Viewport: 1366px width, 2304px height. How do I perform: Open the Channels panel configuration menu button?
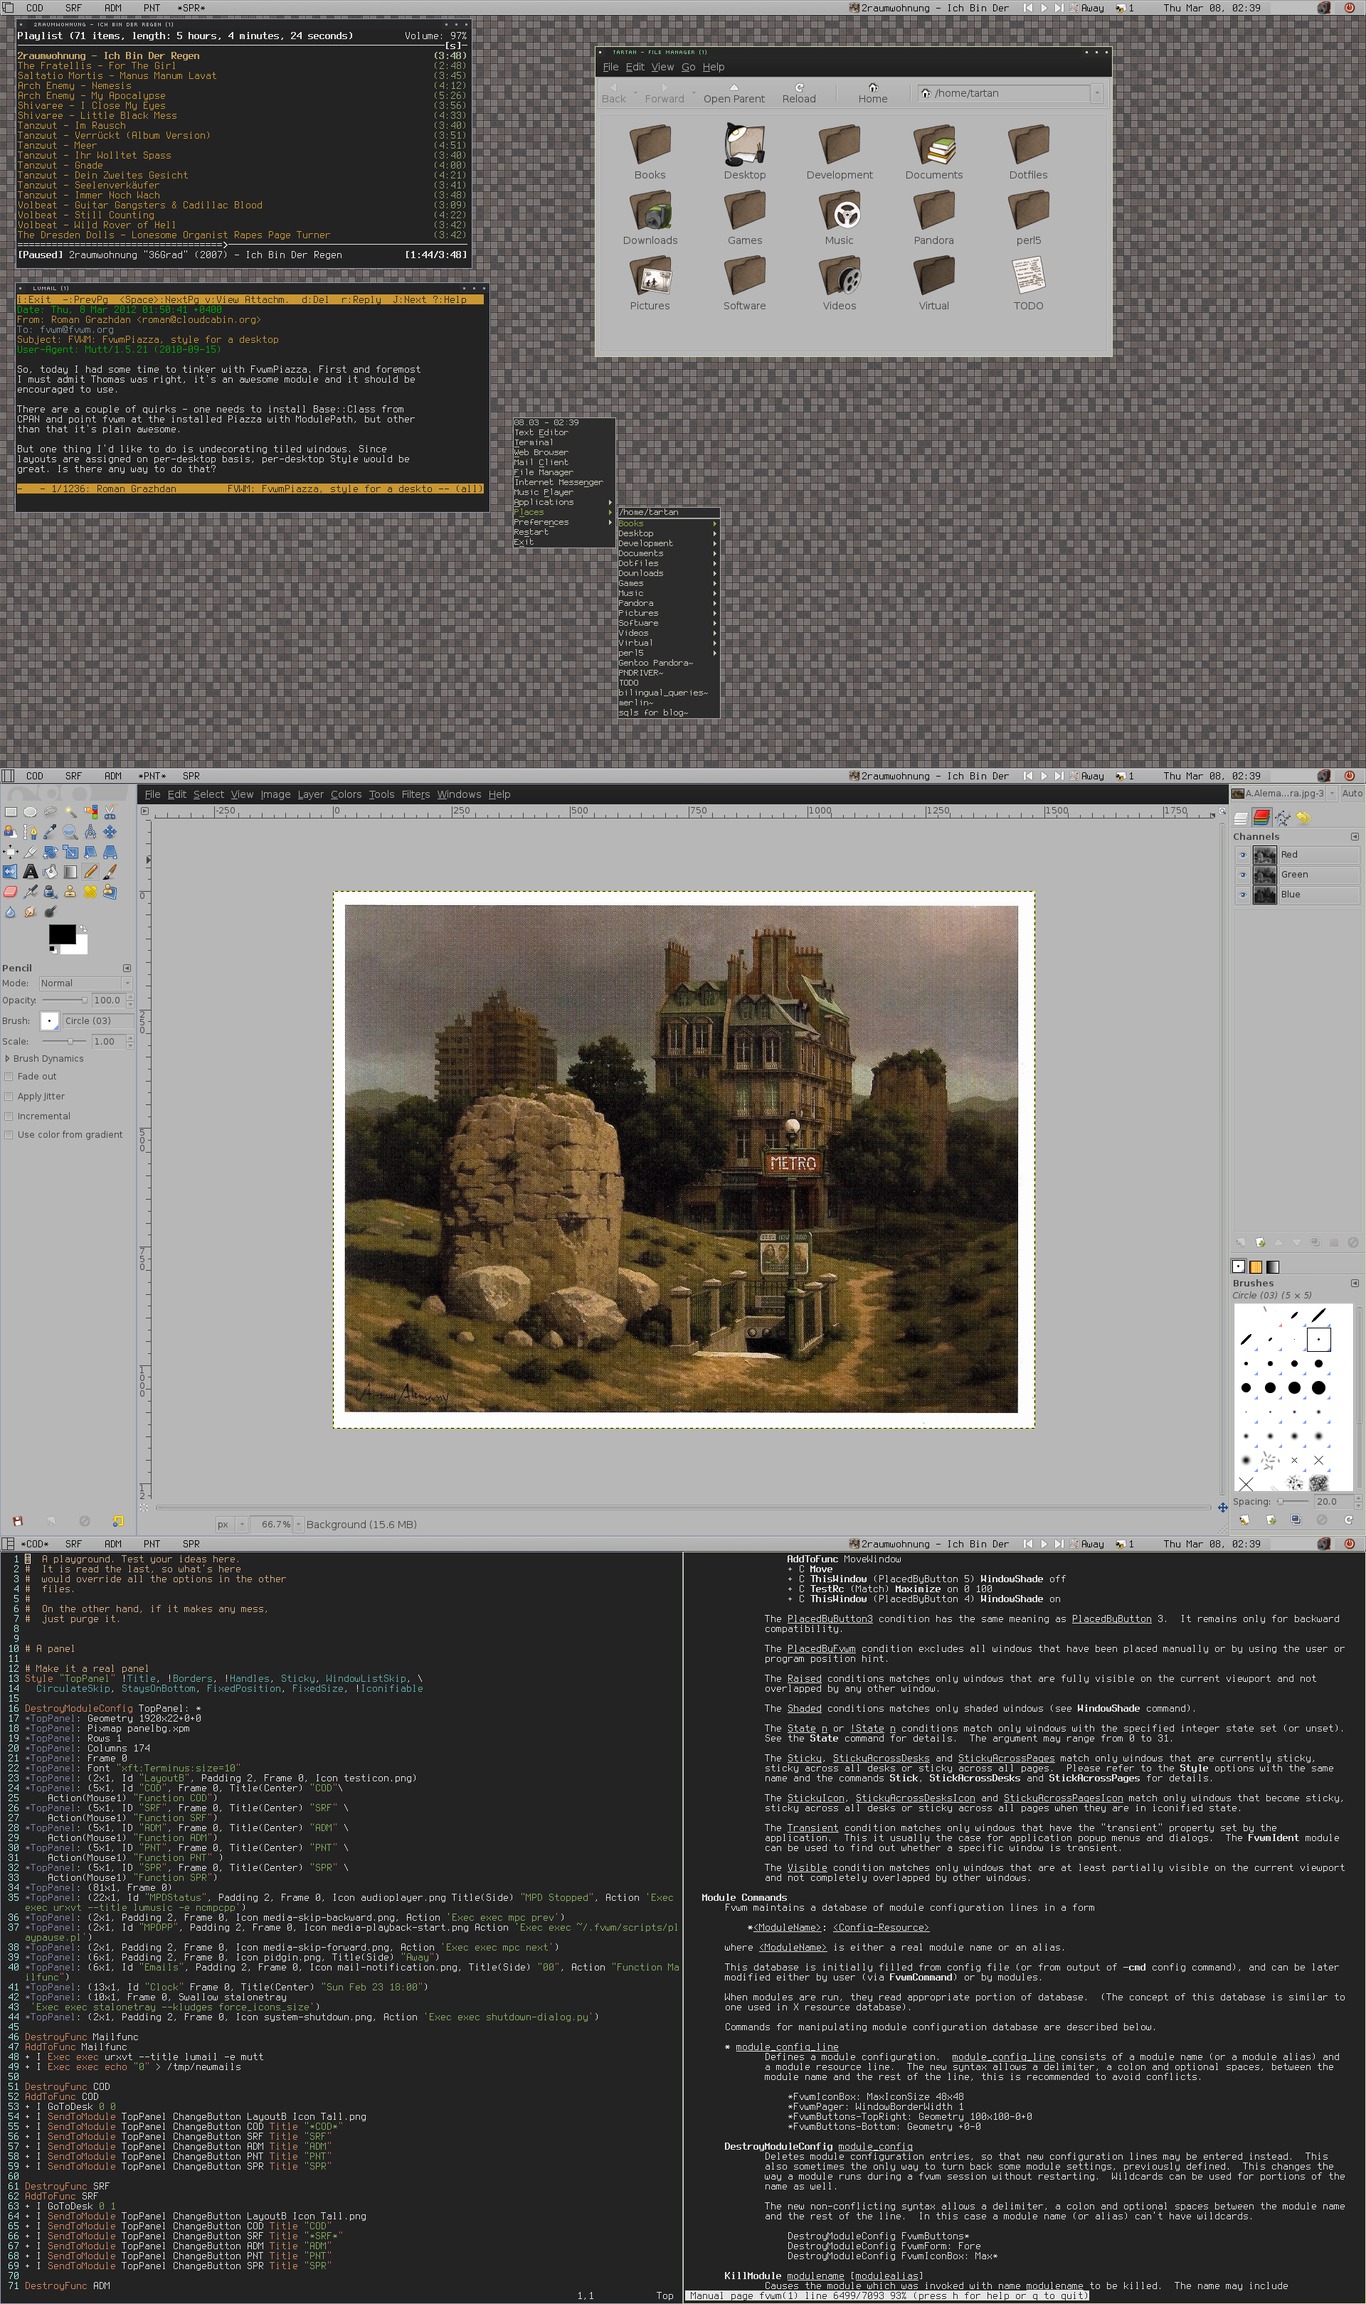pyautogui.click(x=1355, y=836)
